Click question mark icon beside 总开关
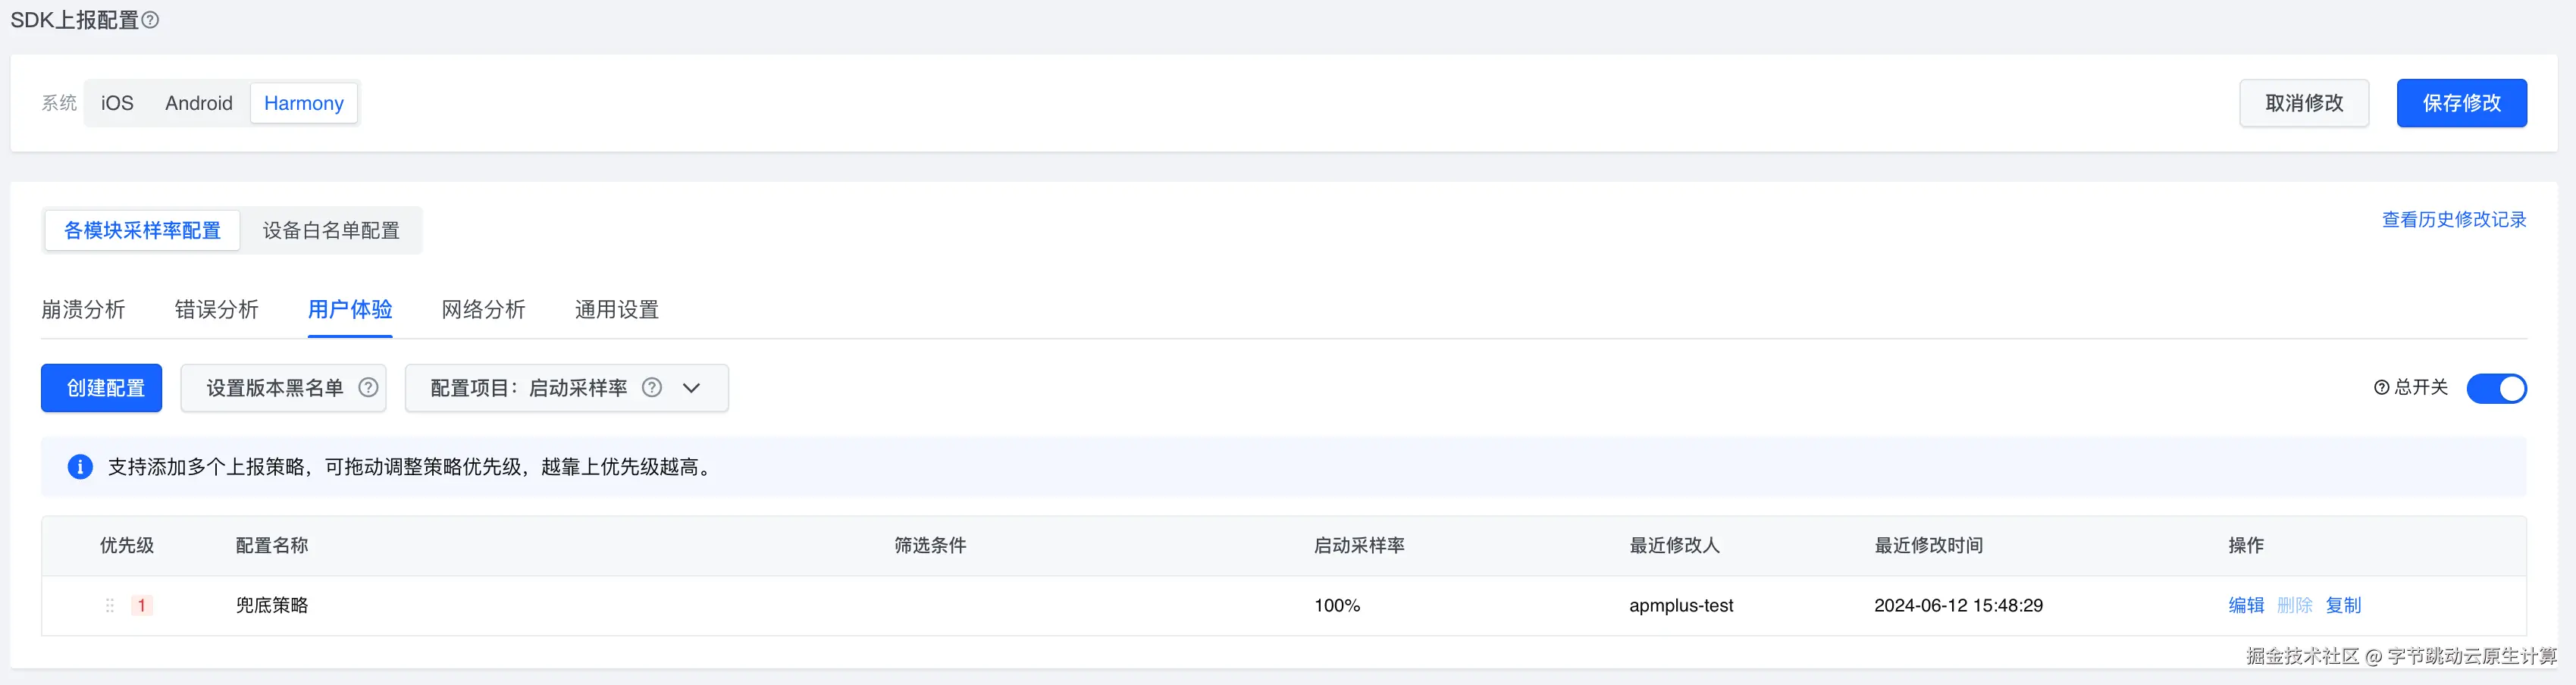 point(2381,388)
